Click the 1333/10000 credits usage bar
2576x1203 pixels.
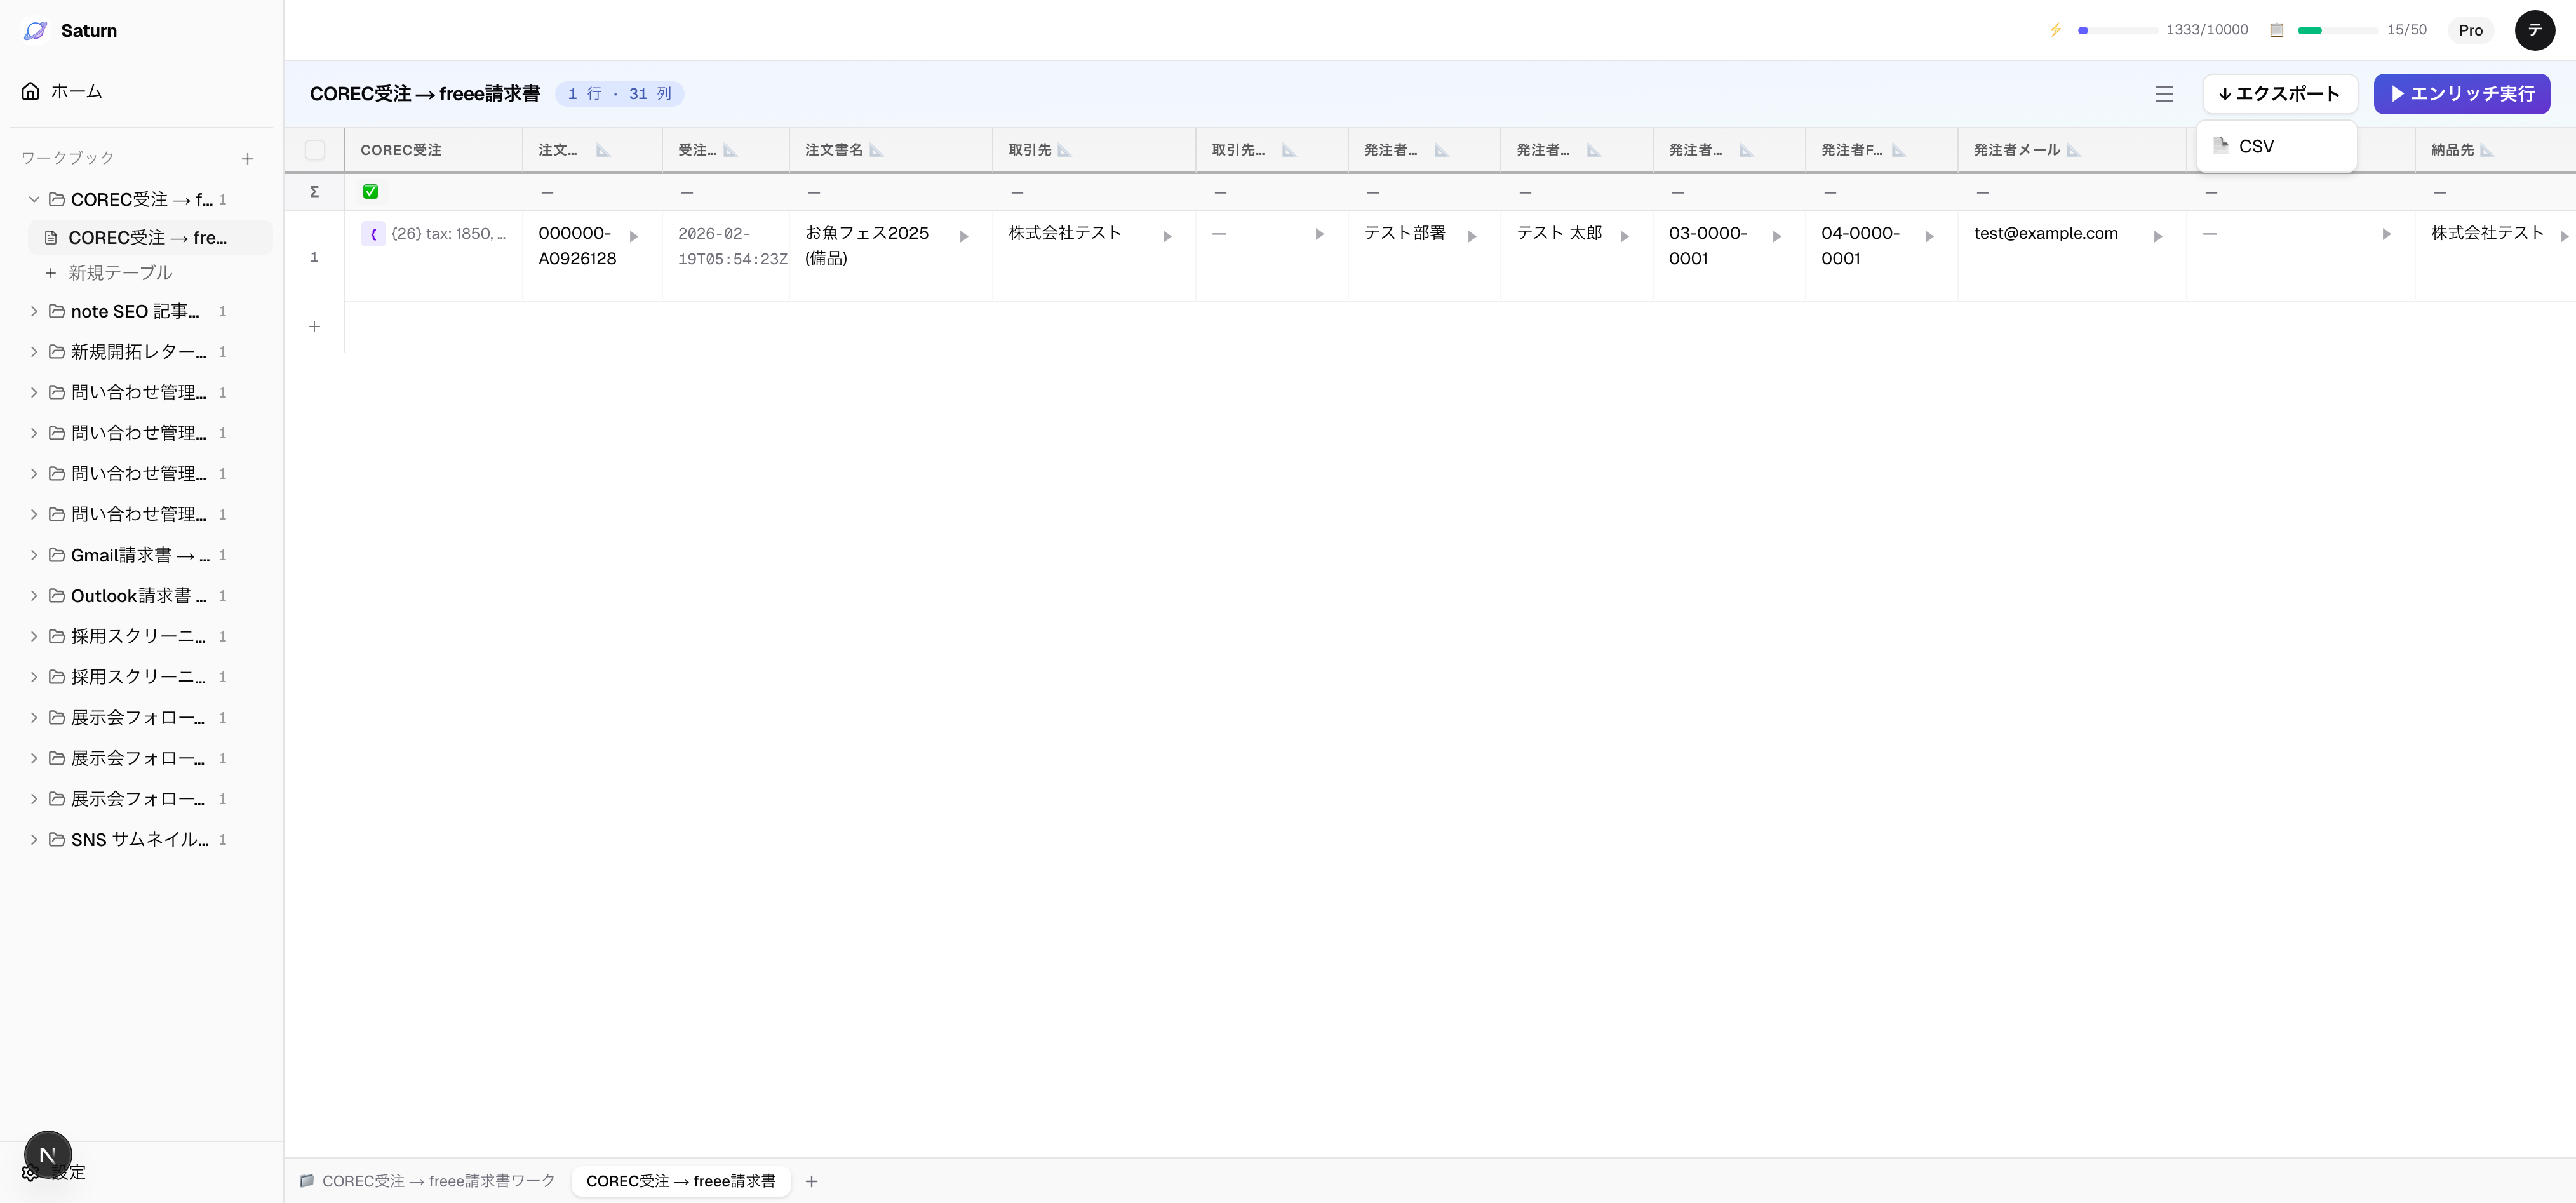[x=2118, y=30]
